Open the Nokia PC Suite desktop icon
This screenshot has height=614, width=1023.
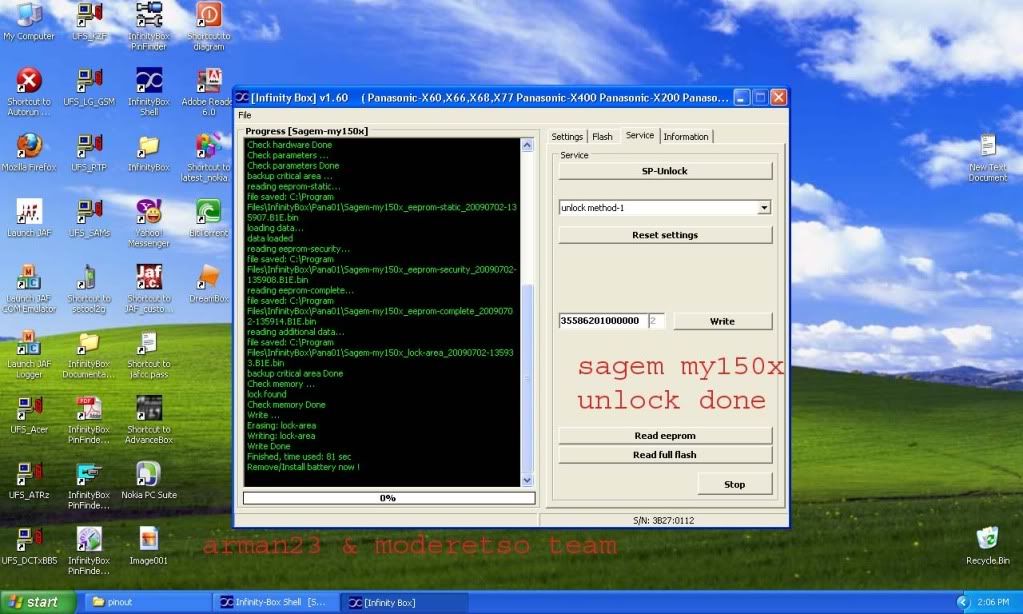click(149, 480)
